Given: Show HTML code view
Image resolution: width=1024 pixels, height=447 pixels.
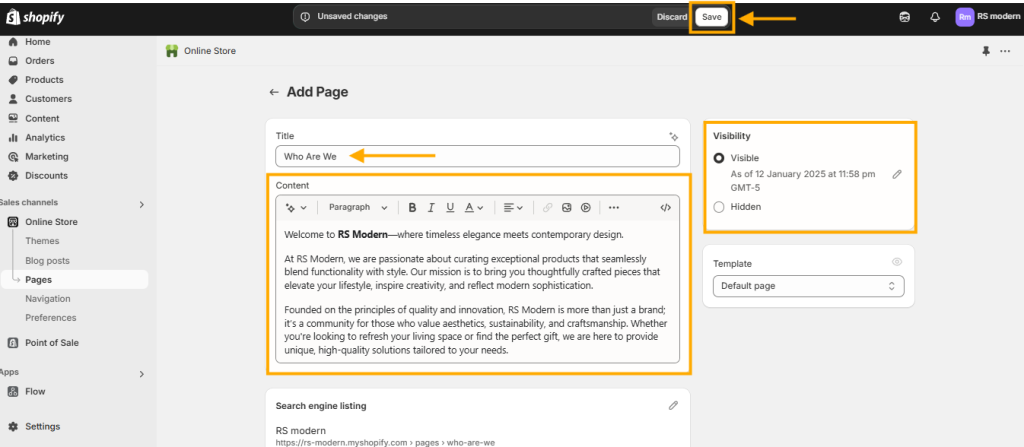Looking at the screenshot, I should pos(665,208).
